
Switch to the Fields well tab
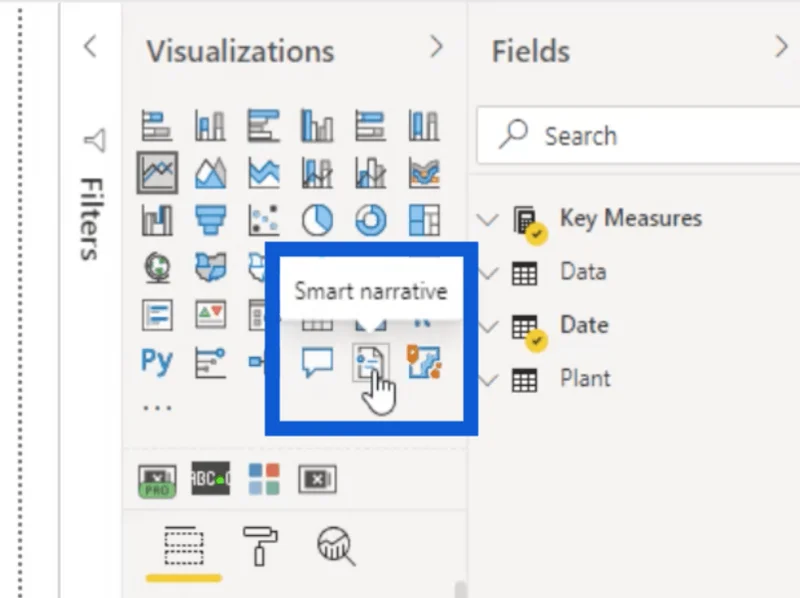point(184,547)
